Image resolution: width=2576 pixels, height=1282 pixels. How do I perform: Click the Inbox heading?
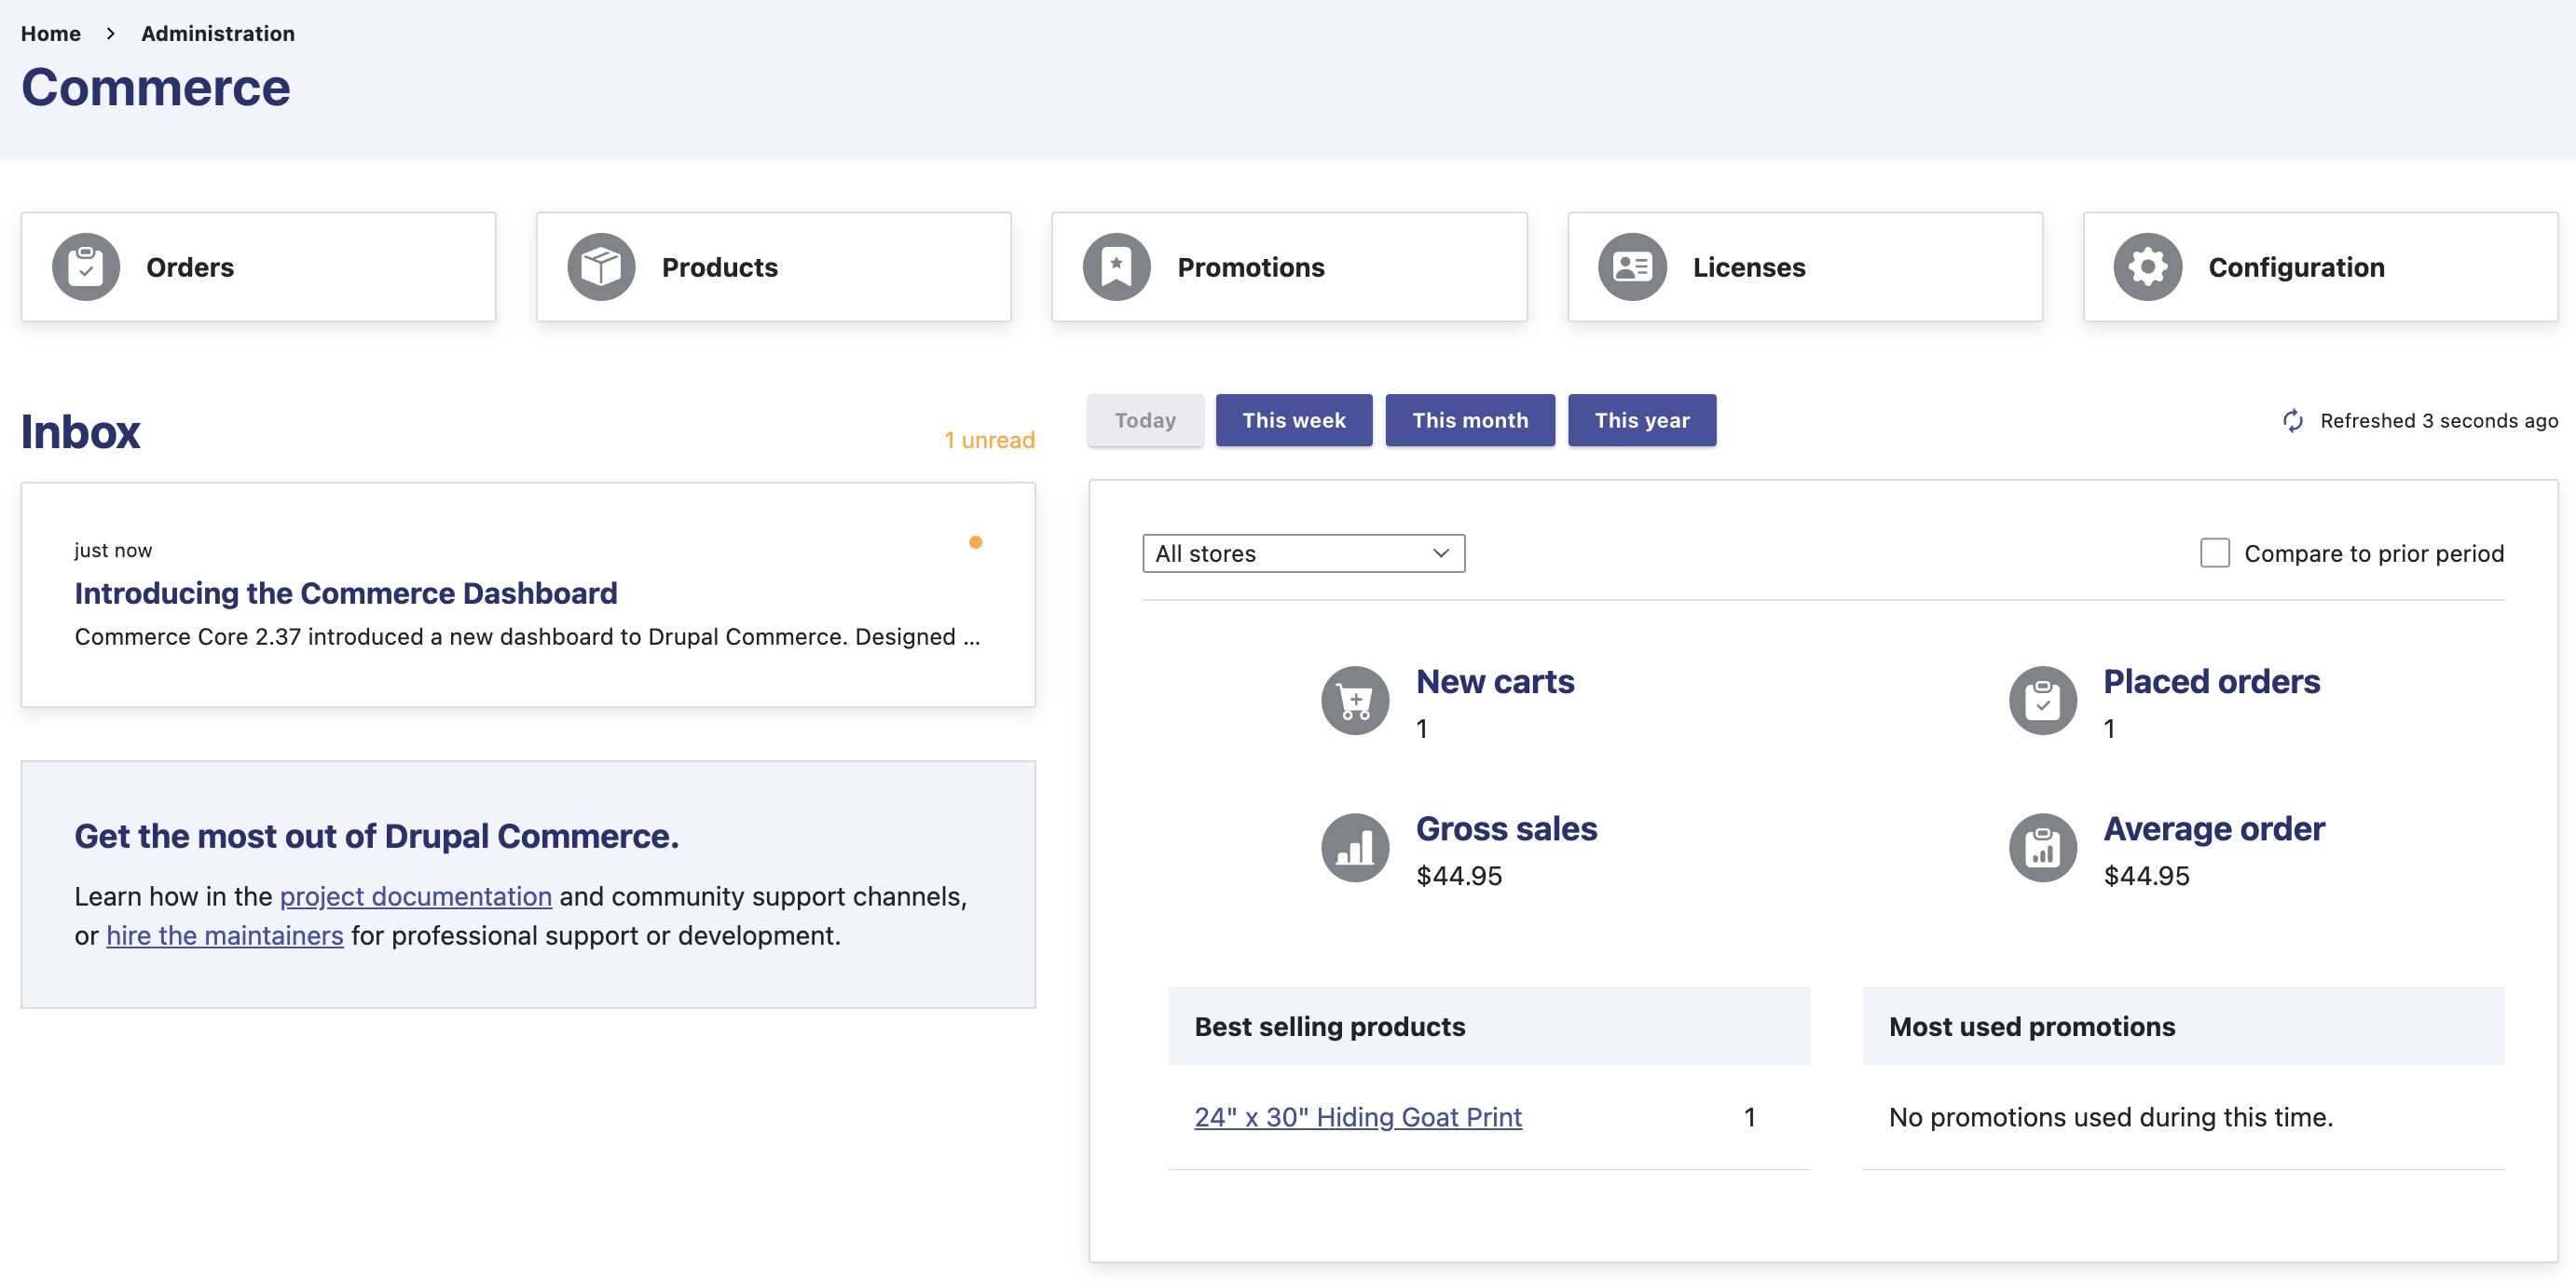click(x=81, y=432)
